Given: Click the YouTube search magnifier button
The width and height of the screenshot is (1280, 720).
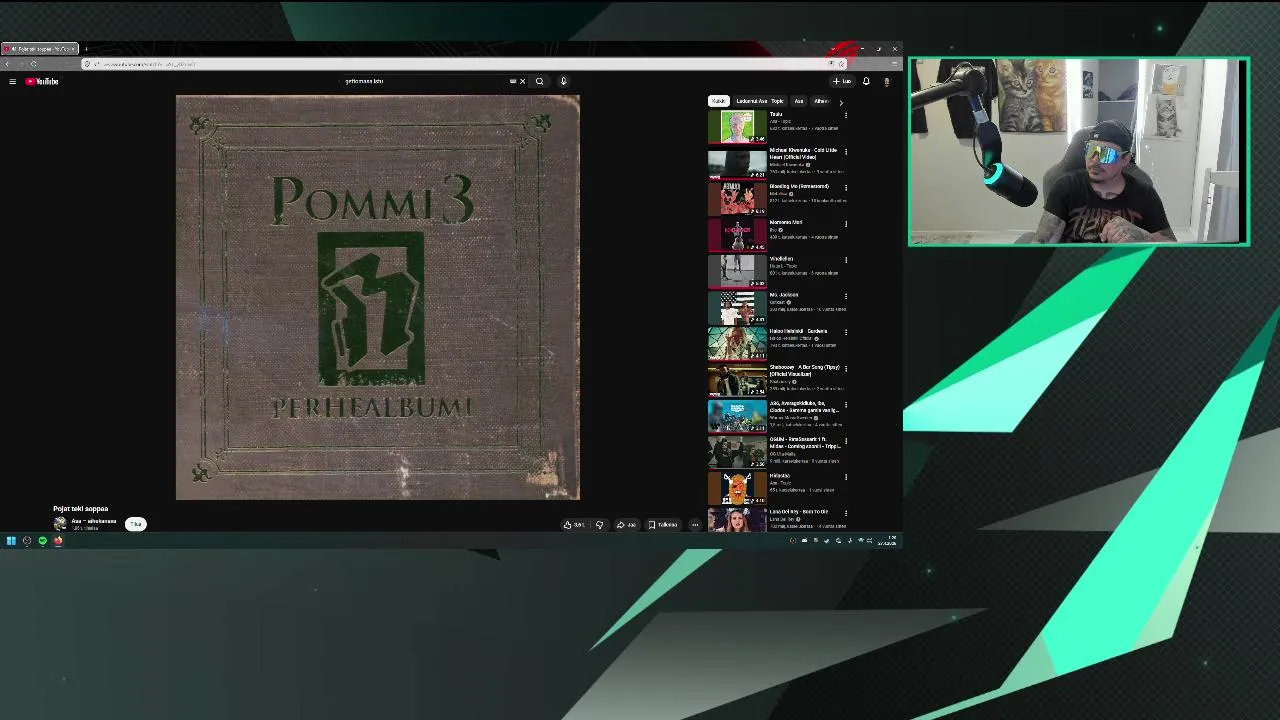Looking at the screenshot, I should coord(539,81).
